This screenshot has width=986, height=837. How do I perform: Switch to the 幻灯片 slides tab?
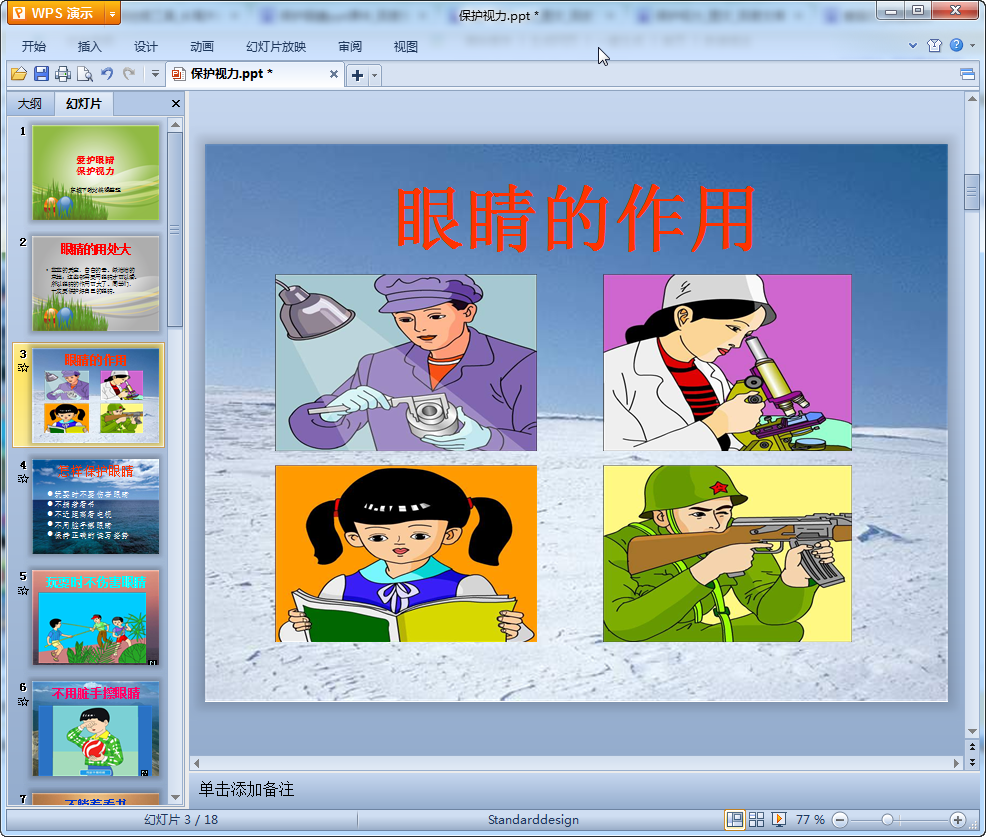point(84,104)
